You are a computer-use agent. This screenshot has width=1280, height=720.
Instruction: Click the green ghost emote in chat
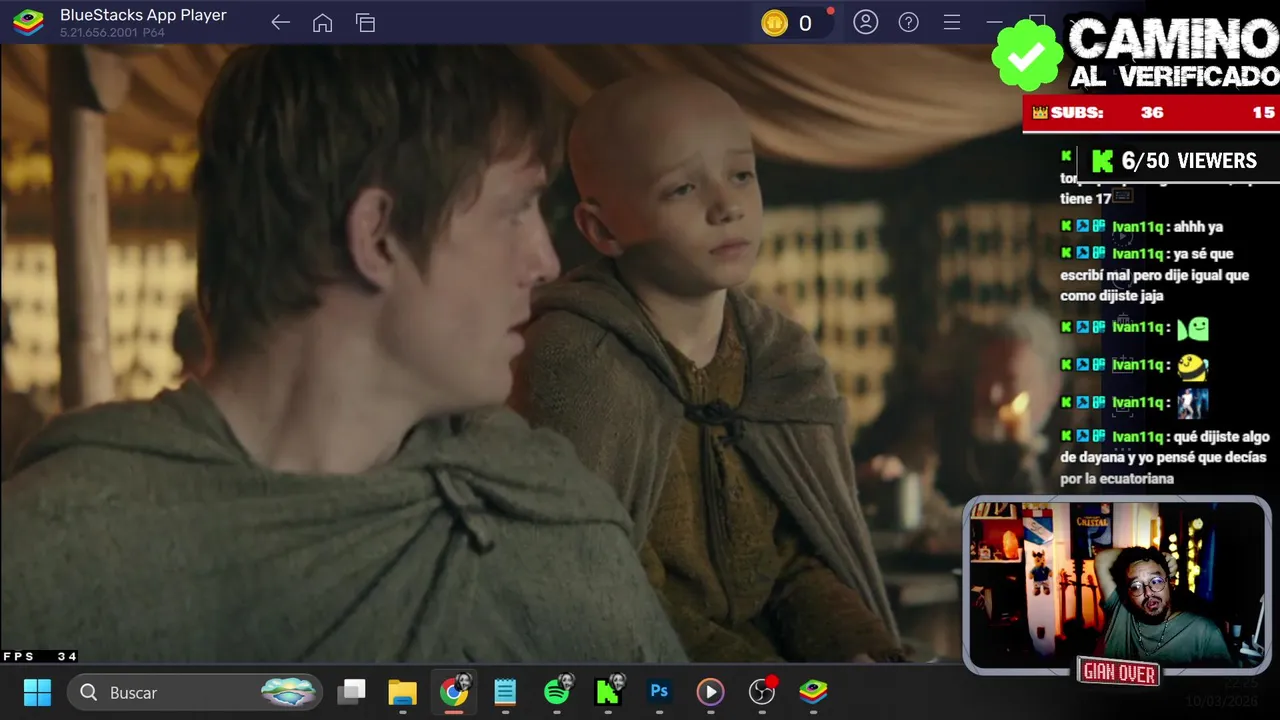coord(1193,328)
